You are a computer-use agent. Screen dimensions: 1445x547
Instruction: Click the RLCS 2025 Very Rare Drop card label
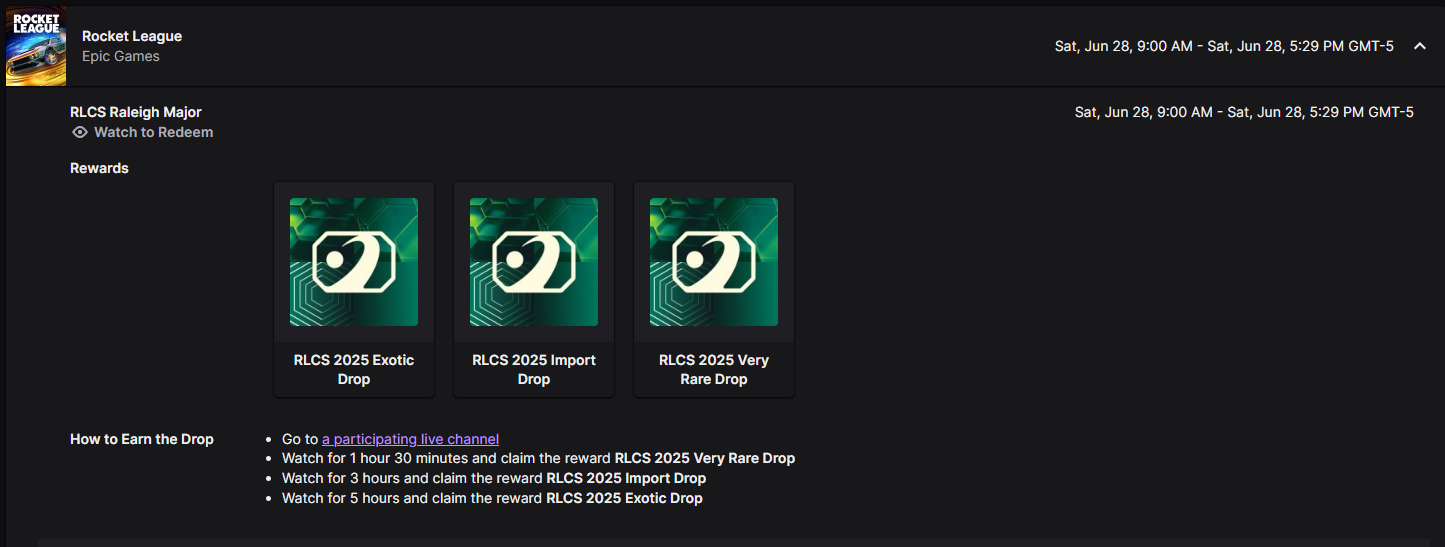click(714, 369)
